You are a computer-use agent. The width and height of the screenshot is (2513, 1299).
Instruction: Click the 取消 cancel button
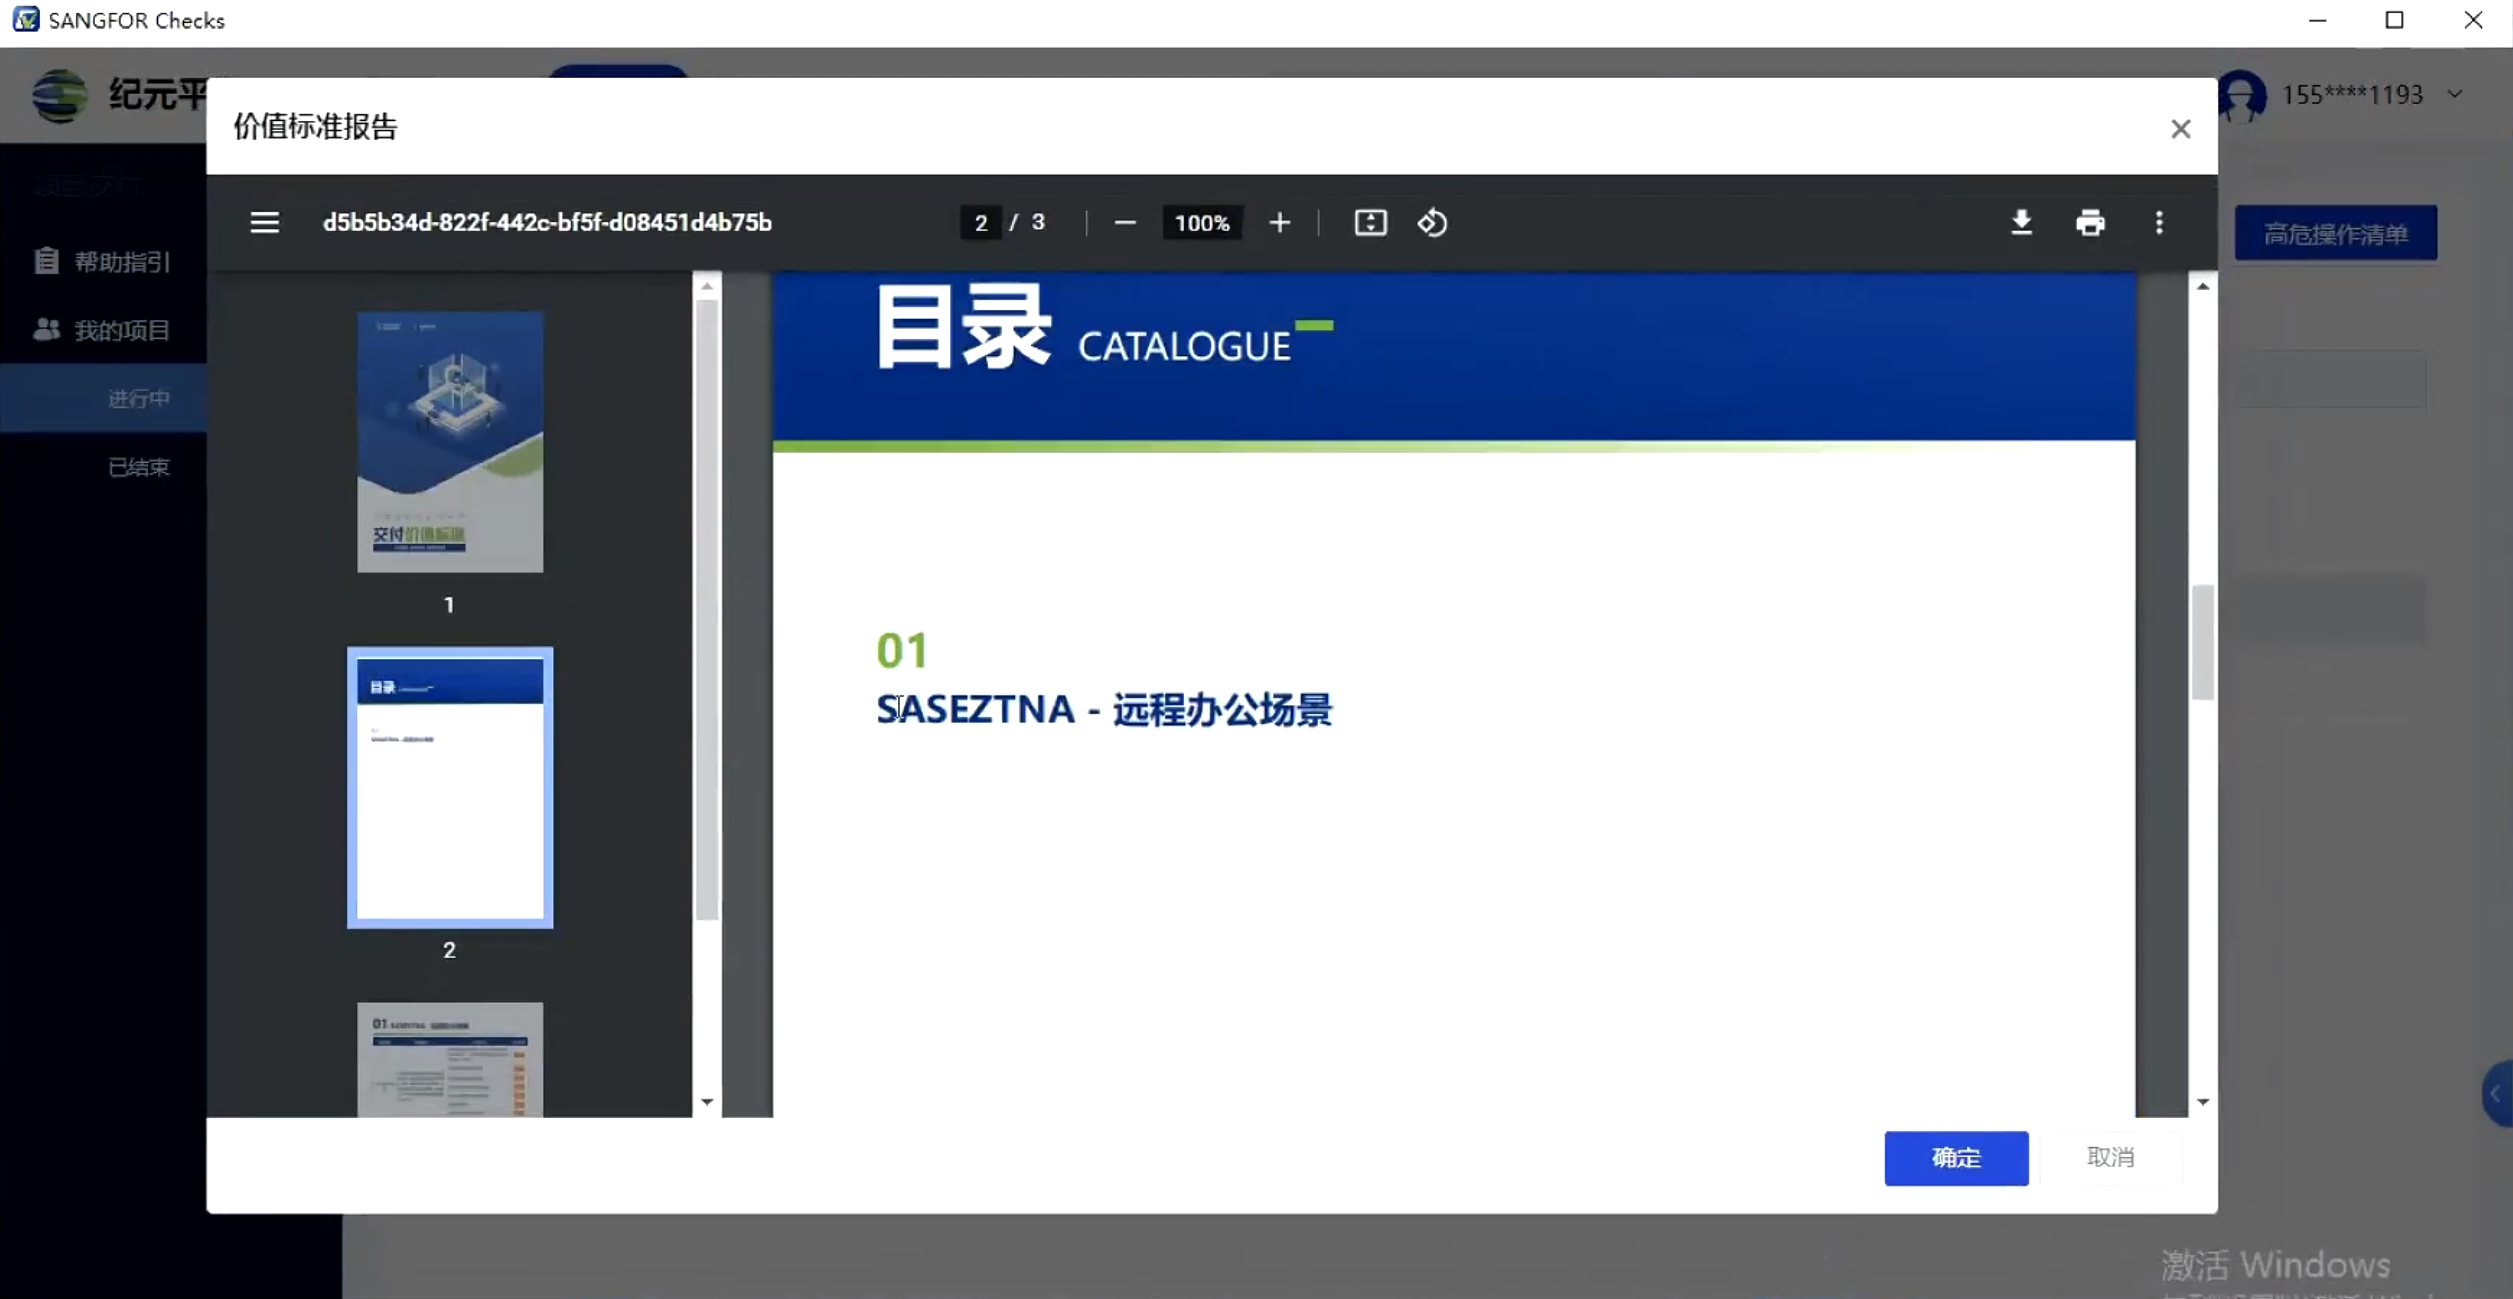pyautogui.click(x=2110, y=1157)
